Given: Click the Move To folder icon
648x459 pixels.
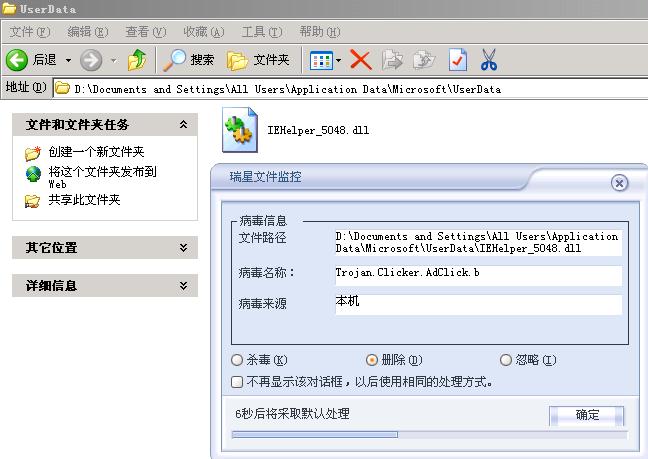Looking at the screenshot, I should point(392,60).
